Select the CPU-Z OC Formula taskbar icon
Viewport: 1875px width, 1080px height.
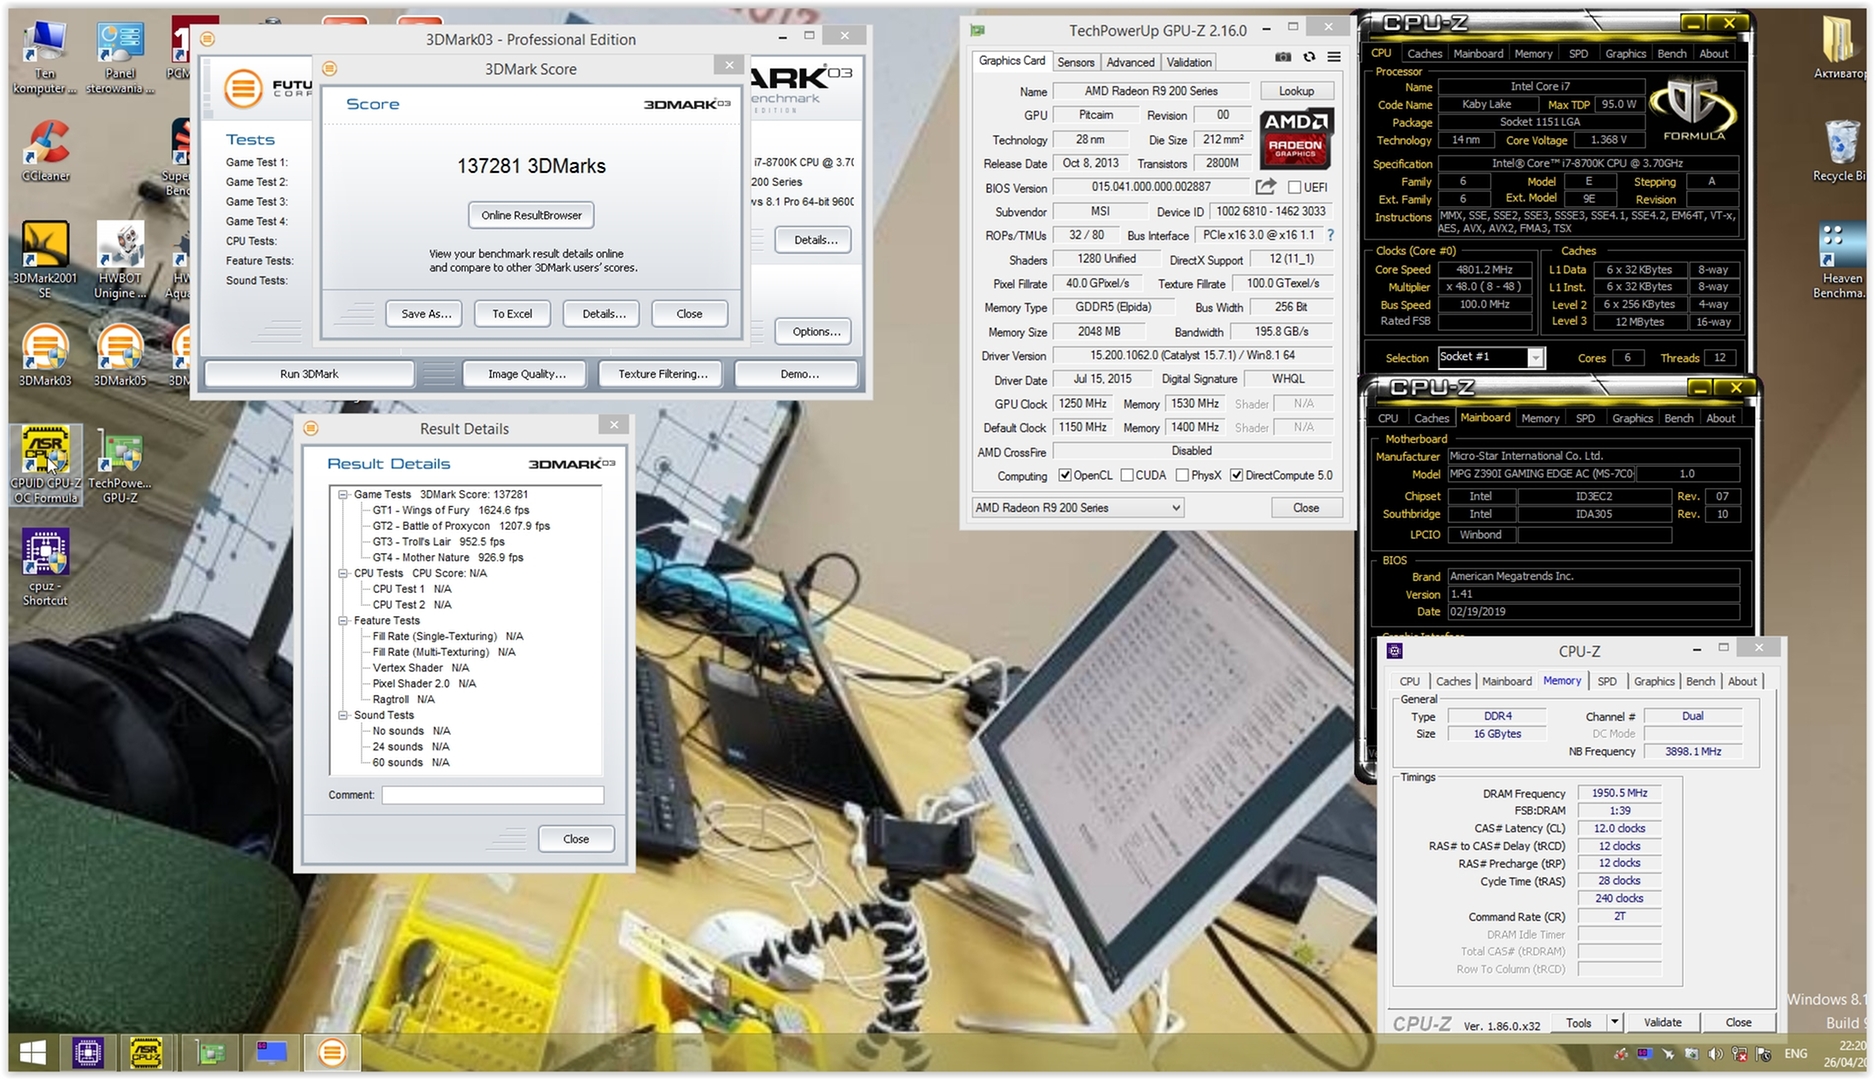click(146, 1052)
